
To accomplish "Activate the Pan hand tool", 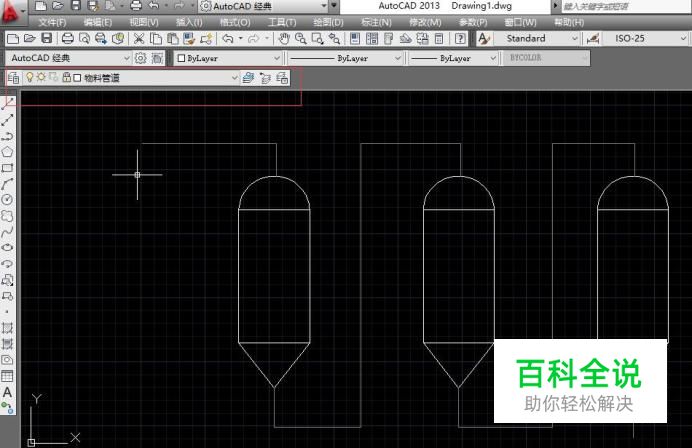I will [284, 39].
